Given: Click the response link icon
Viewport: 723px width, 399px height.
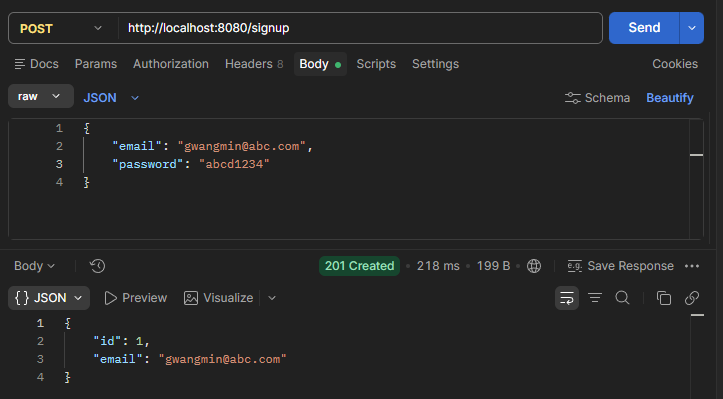Looking at the screenshot, I should (692, 298).
